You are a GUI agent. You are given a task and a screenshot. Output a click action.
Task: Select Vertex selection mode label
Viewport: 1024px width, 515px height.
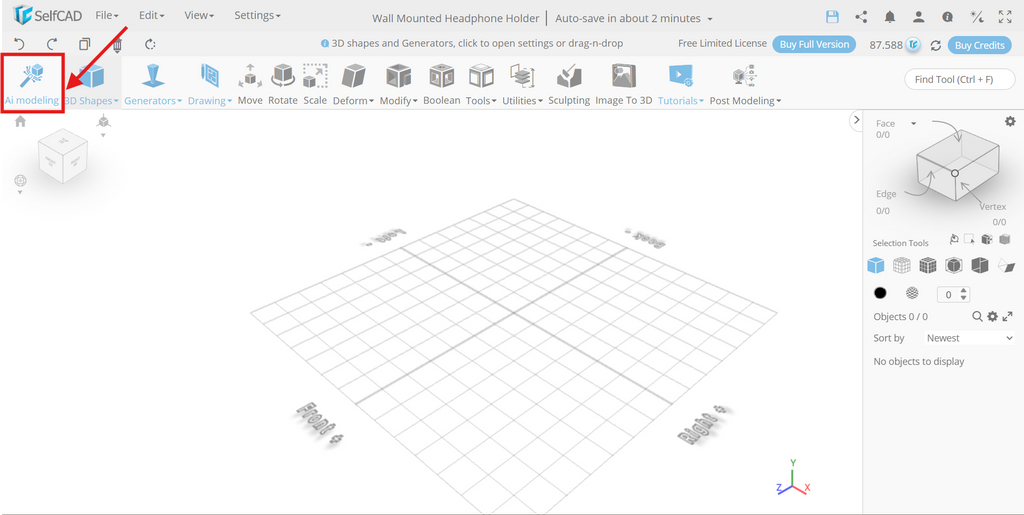pyautogui.click(x=993, y=206)
